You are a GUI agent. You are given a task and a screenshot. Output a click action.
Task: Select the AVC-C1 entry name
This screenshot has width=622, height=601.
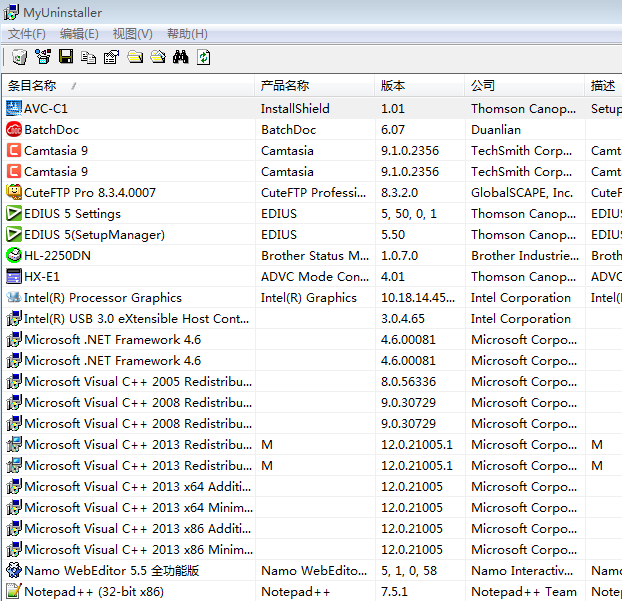(x=46, y=109)
